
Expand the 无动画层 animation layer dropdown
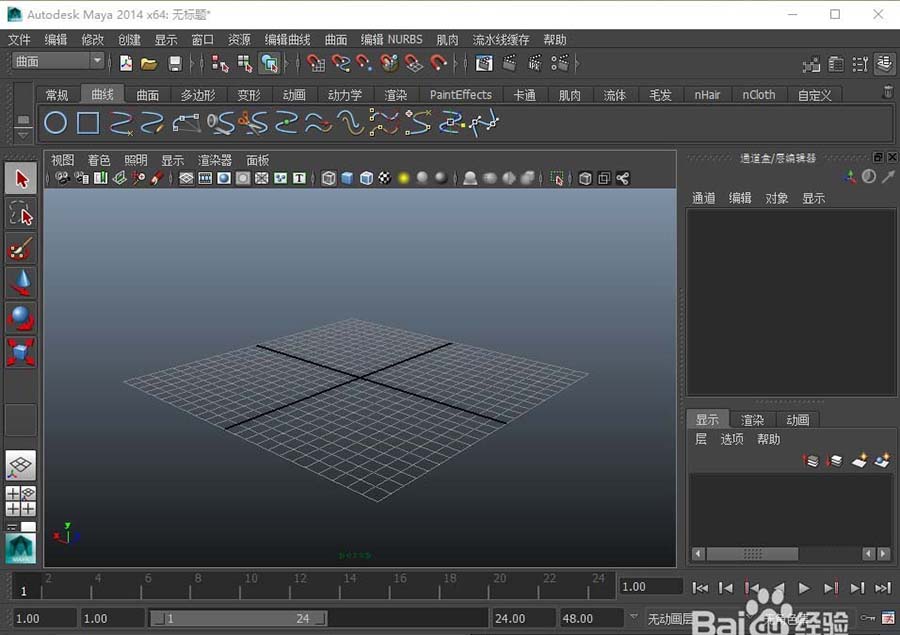pyautogui.click(x=634, y=618)
